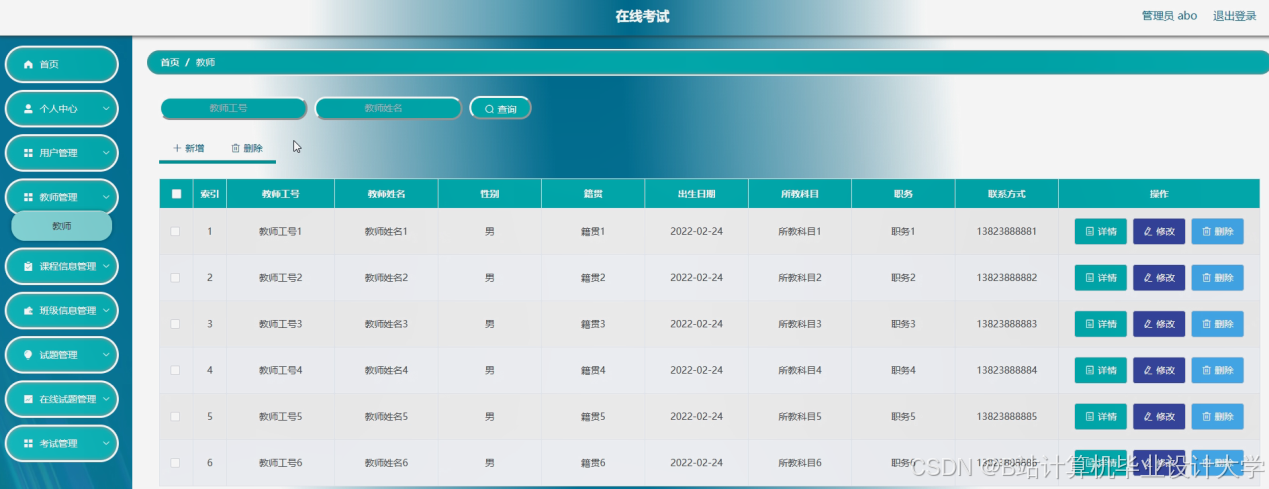Click the 教师工号 column header

click(x=280, y=194)
